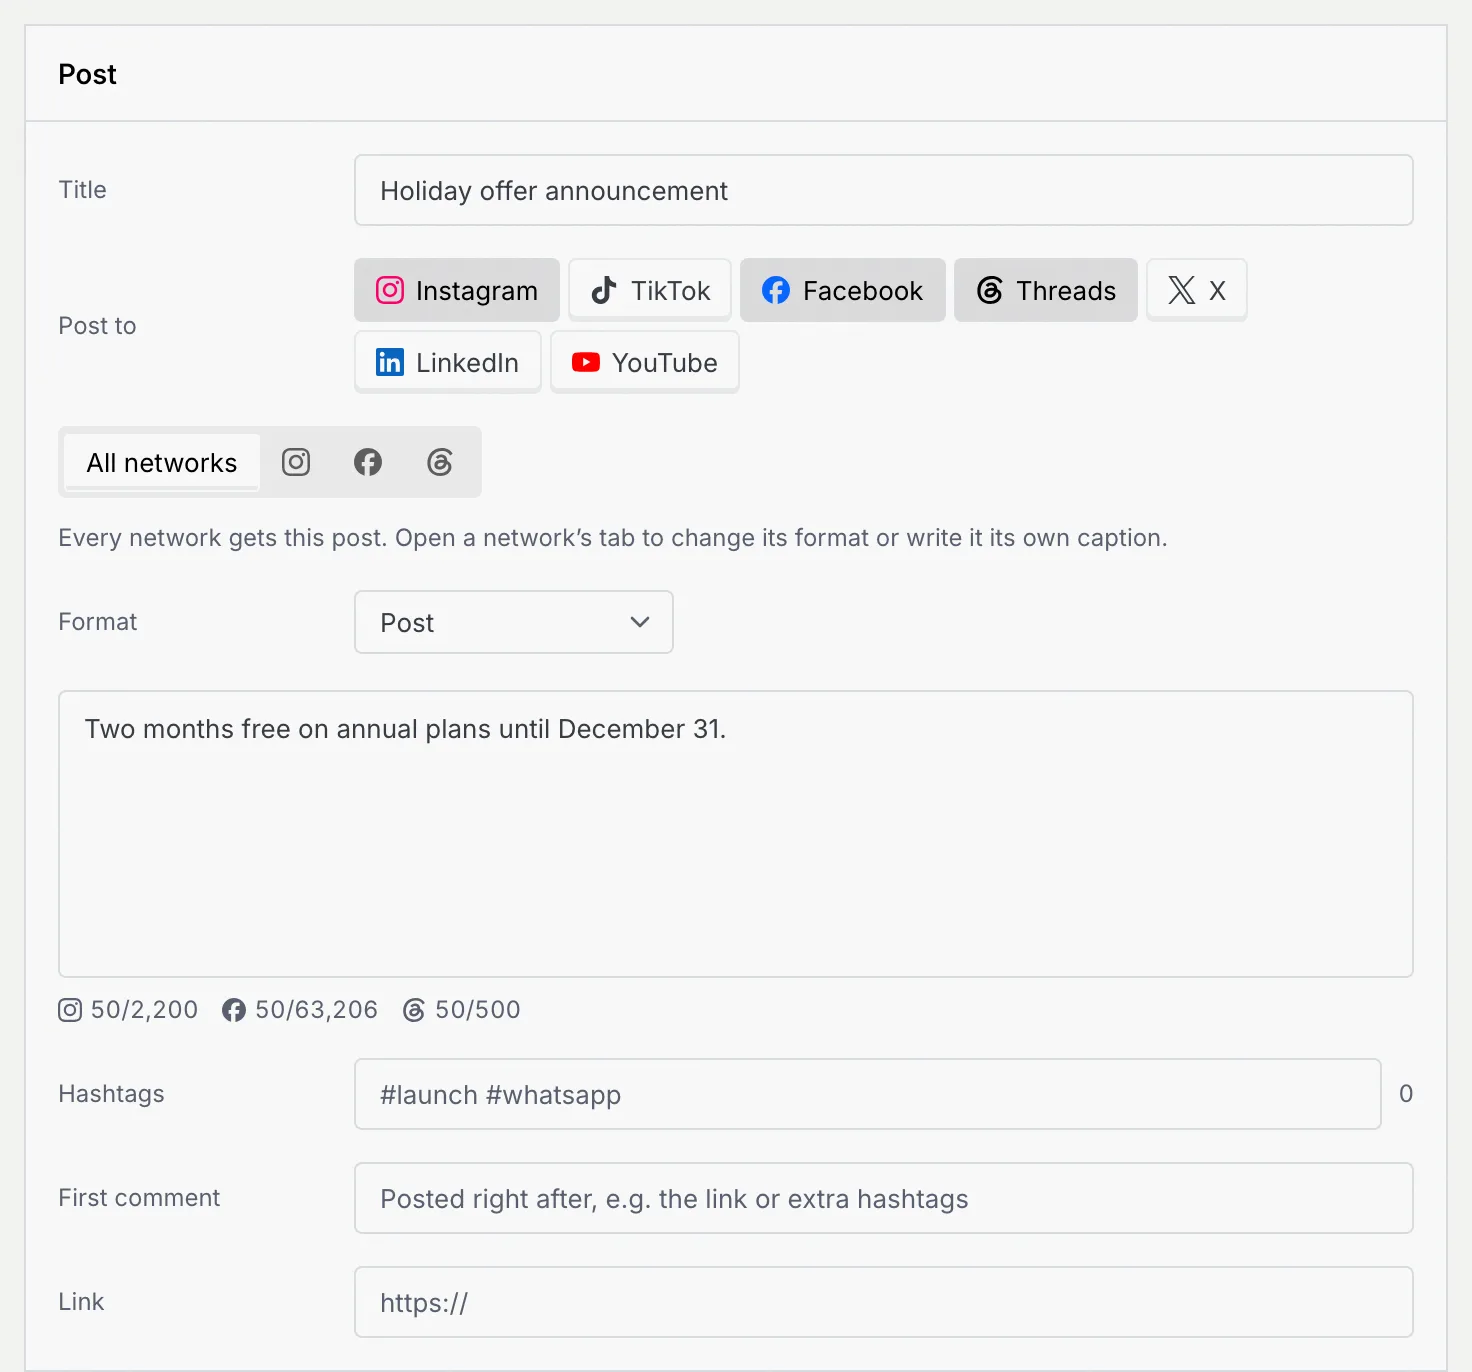Click the Hashtags input field
Viewport: 1472px width, 1372px height.
coord(868,1094)
